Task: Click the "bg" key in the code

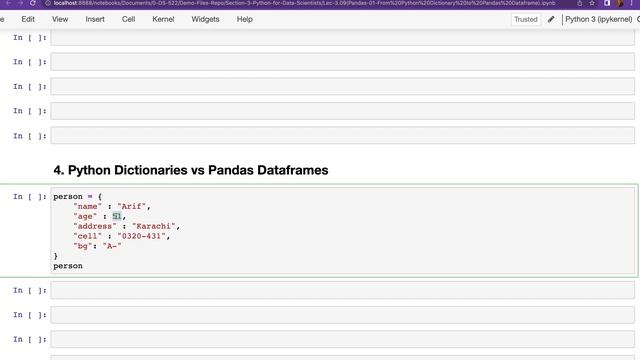Action: 82,246
